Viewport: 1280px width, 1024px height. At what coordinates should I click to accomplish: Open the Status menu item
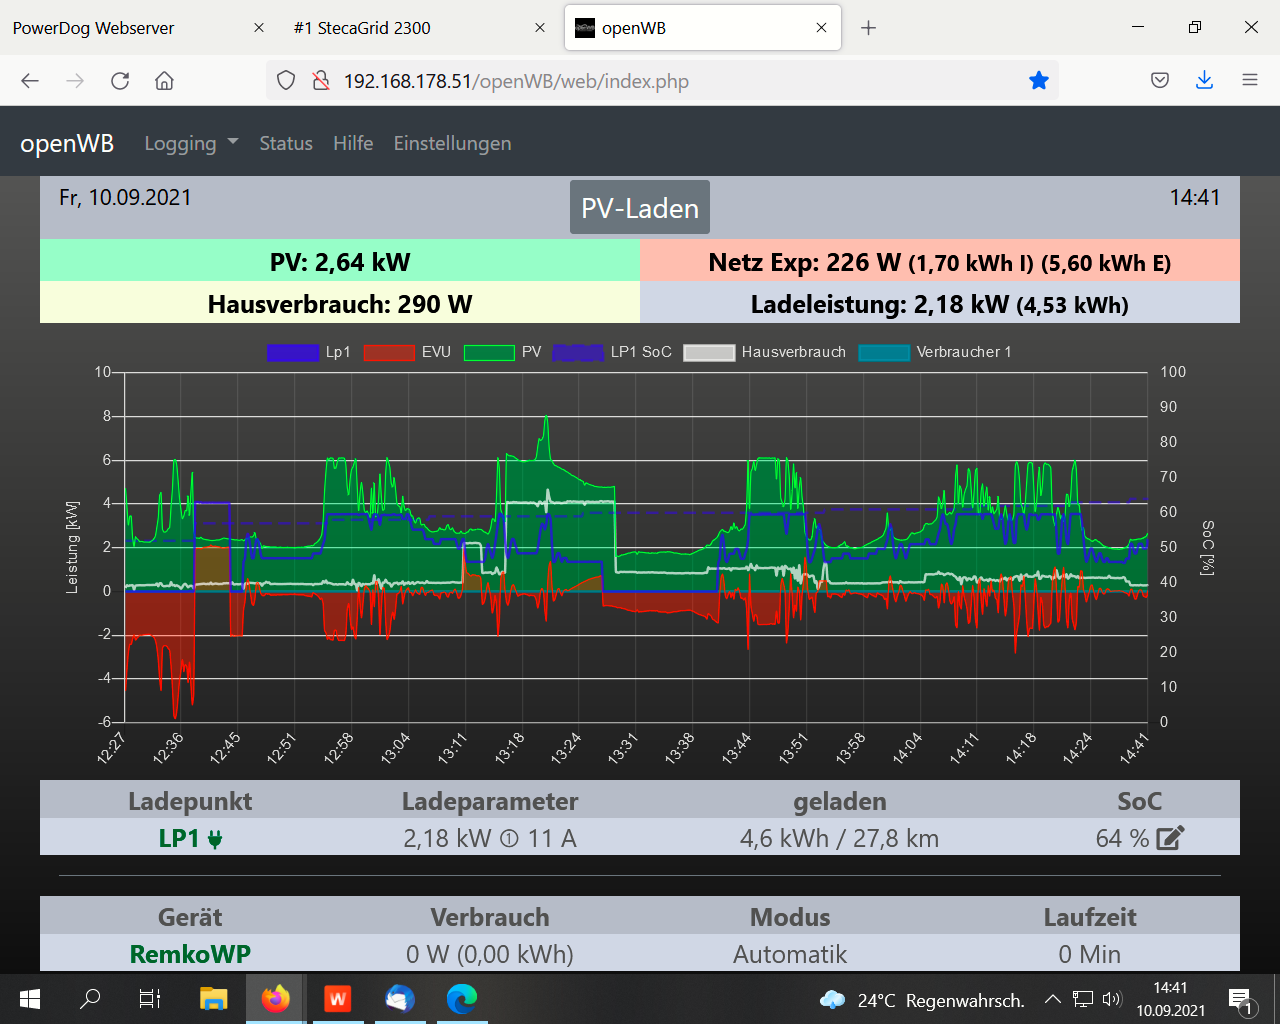click(x=286, y=144)
